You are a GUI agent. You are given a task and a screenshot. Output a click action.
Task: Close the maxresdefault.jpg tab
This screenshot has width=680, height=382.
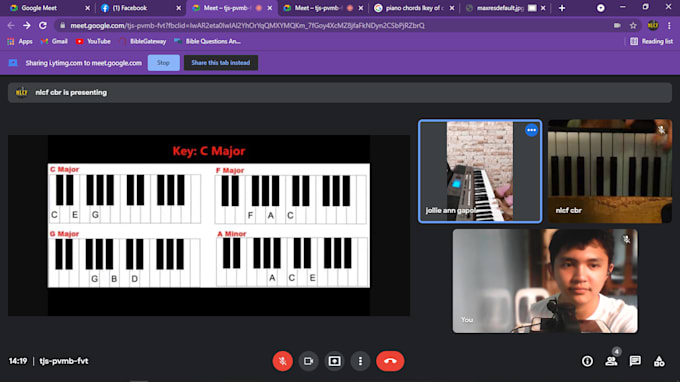point(543,8)
